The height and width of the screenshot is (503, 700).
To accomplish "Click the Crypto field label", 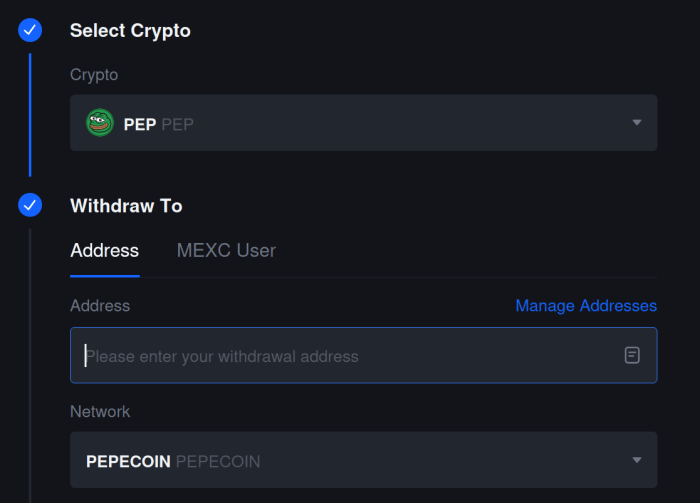I will (x=94, y=74).
